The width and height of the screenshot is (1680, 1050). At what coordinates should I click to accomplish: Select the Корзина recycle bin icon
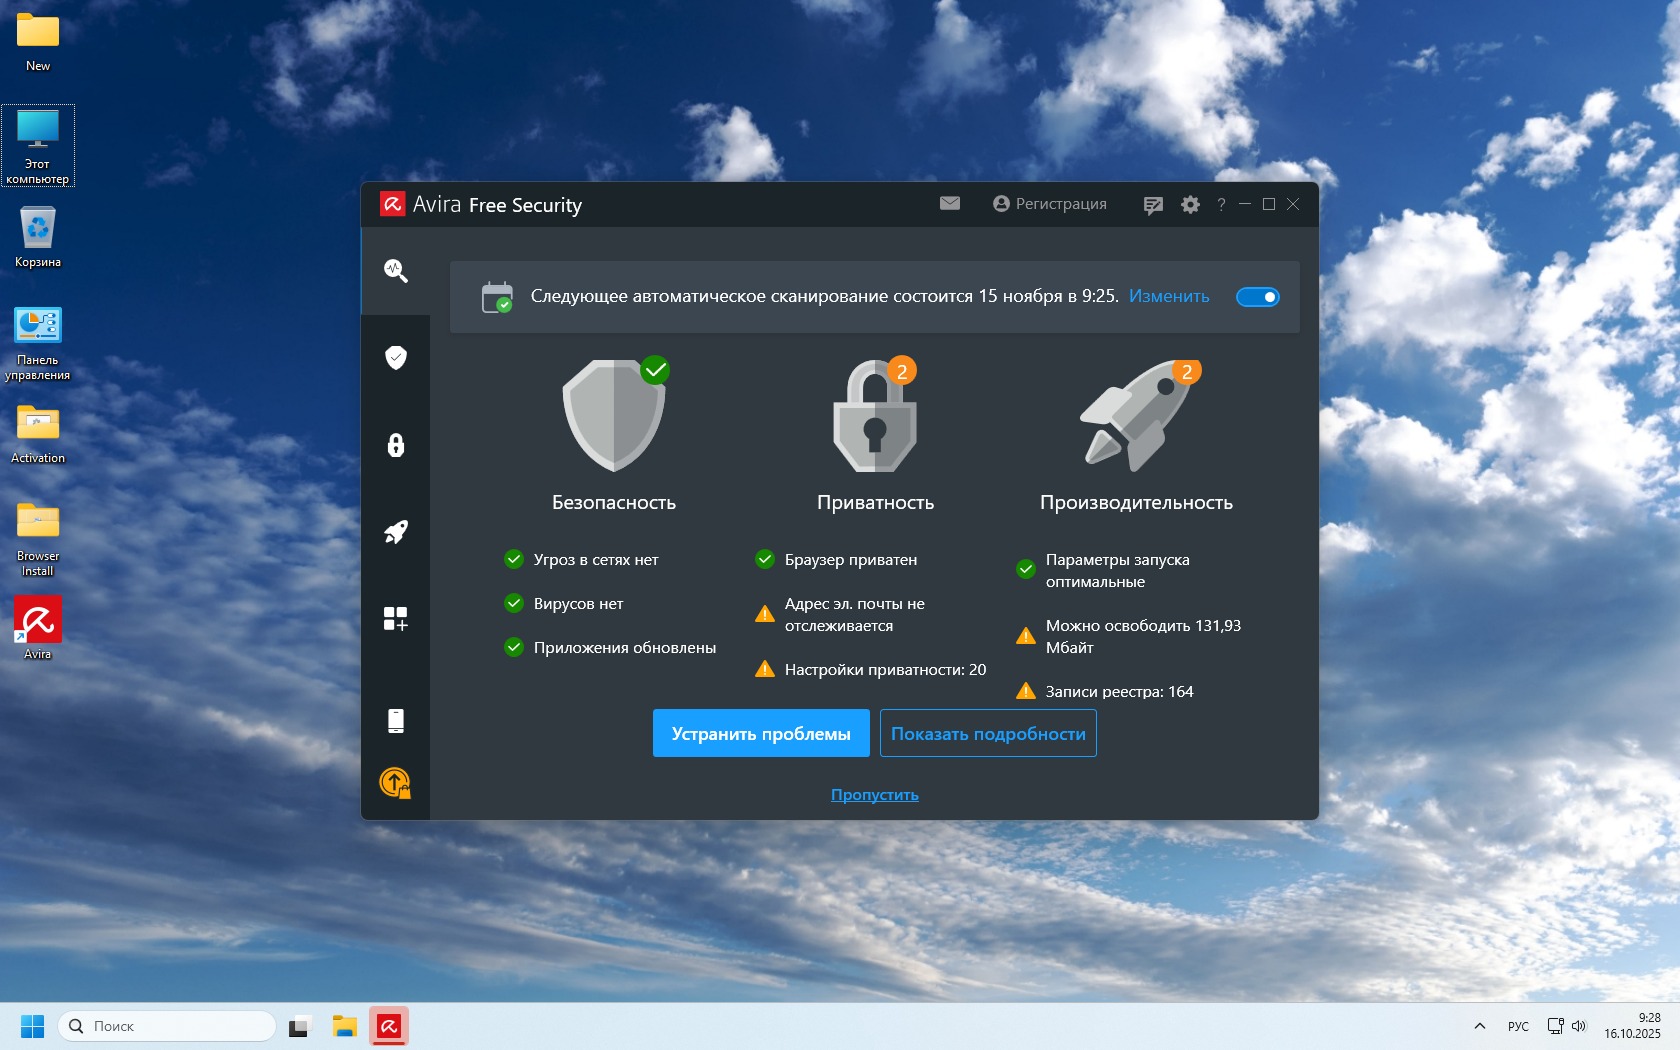38,238
